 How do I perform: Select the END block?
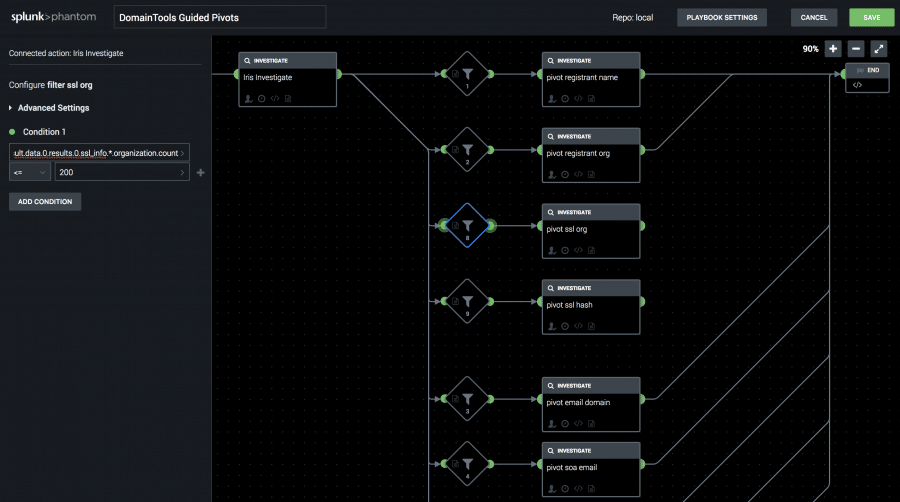pyautogui.click(x=867, y=77)
